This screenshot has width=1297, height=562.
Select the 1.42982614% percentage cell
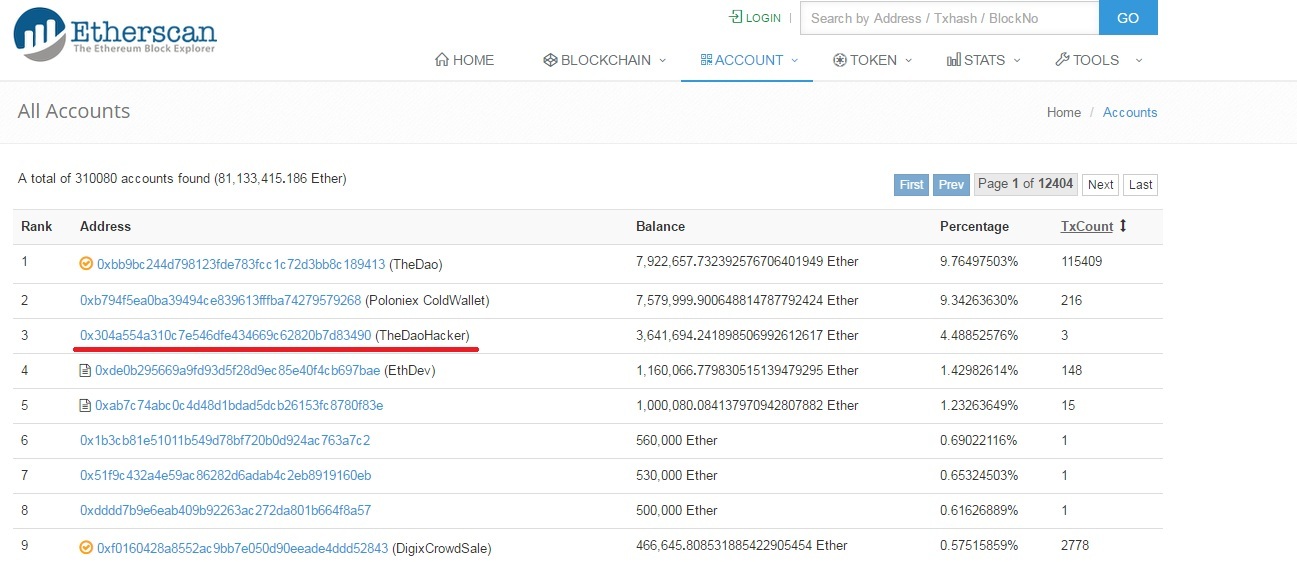pyautogui.click(x=979, y=370)
